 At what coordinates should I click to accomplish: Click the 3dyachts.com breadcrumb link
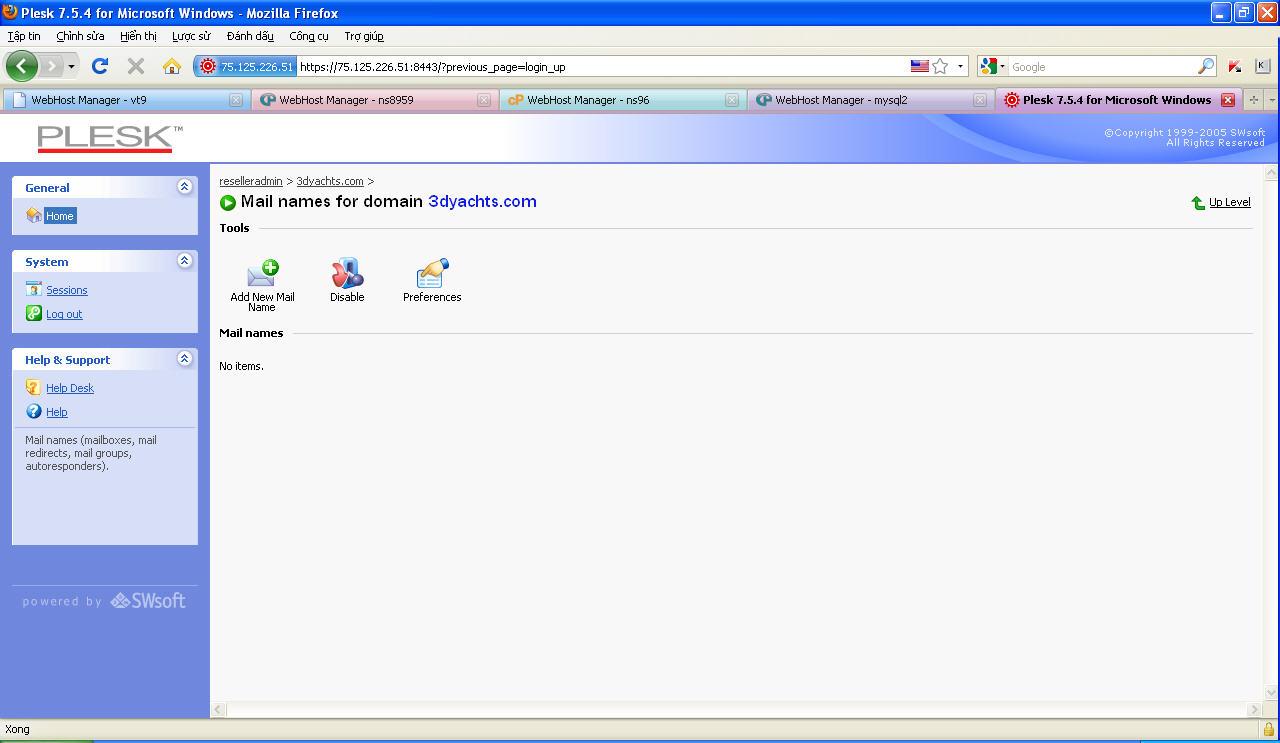tap(330, 181)
